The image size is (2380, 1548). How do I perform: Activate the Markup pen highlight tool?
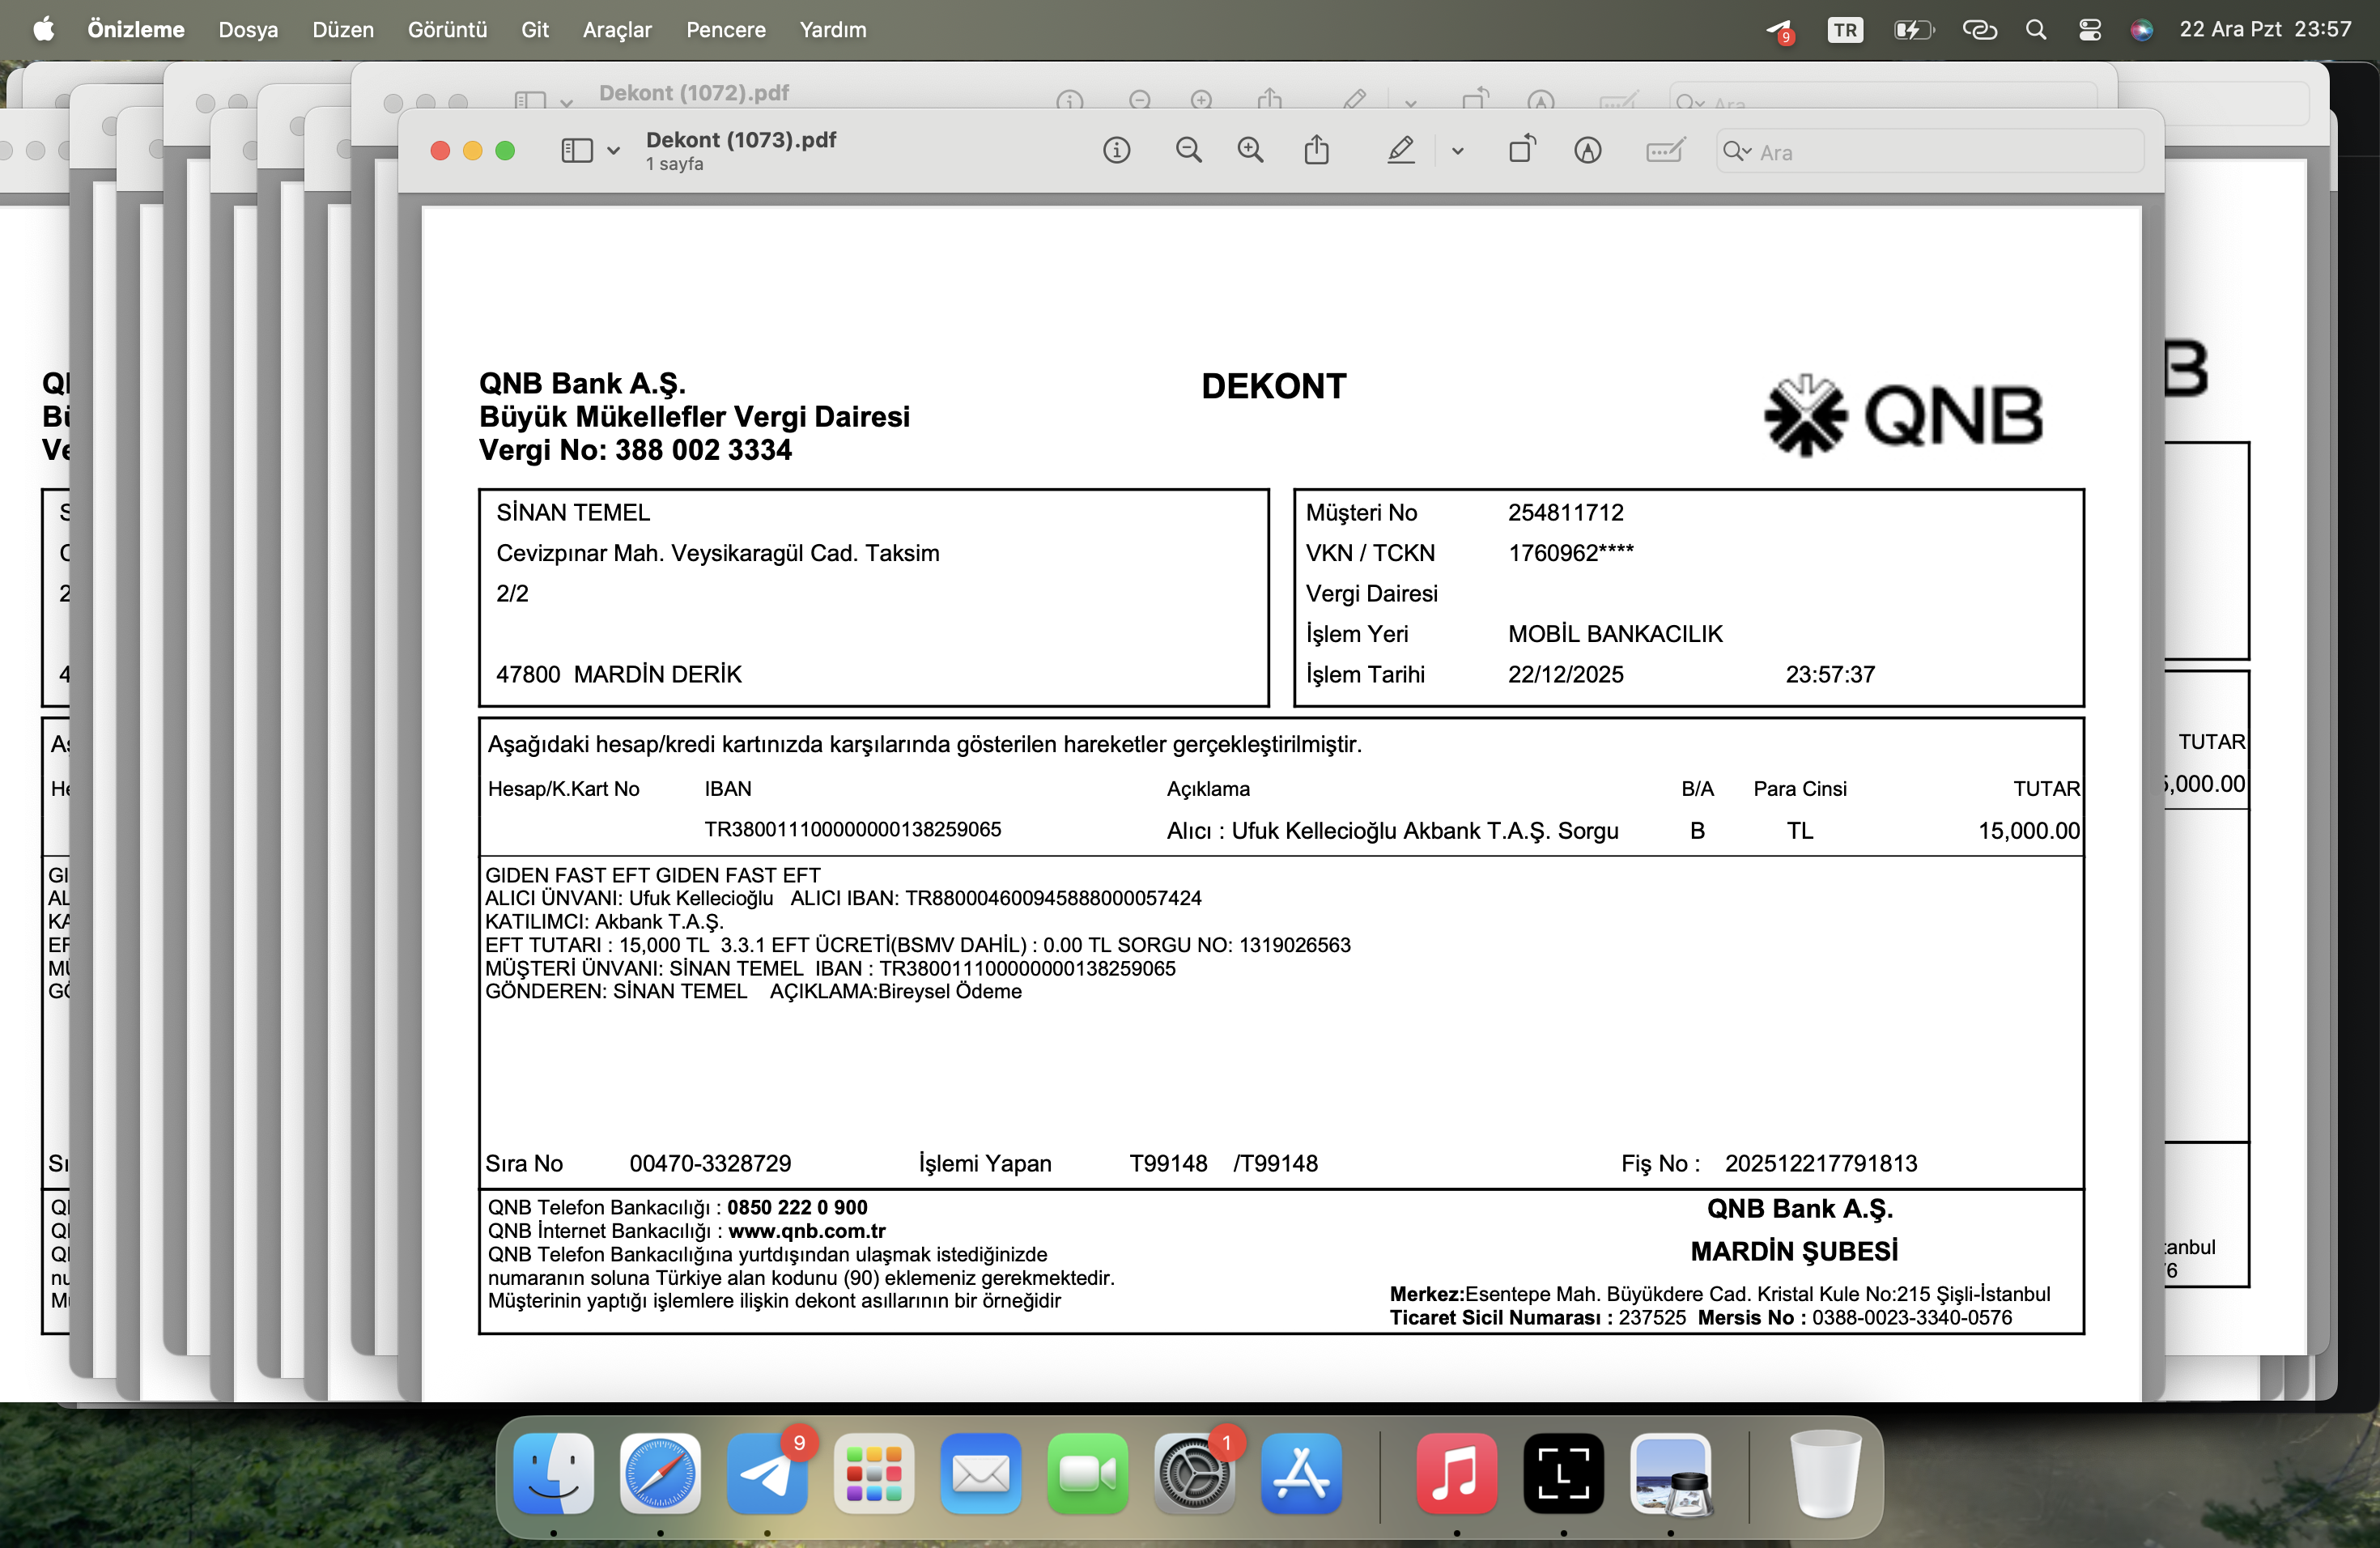point(1401,151)
